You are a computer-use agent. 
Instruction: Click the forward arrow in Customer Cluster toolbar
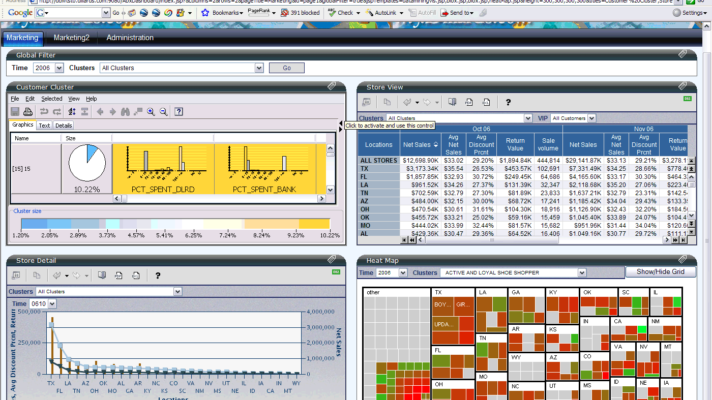point(113,112)
